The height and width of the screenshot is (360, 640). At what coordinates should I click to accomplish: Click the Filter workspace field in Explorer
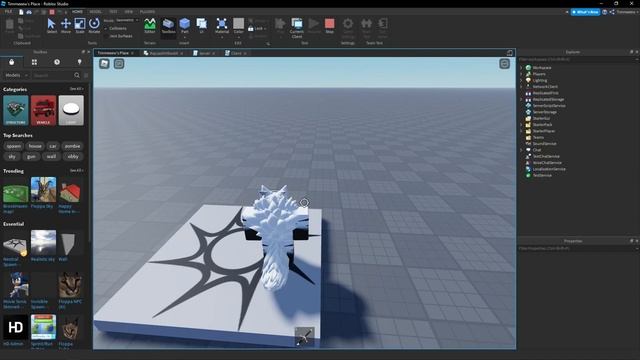tap(577, 59)
